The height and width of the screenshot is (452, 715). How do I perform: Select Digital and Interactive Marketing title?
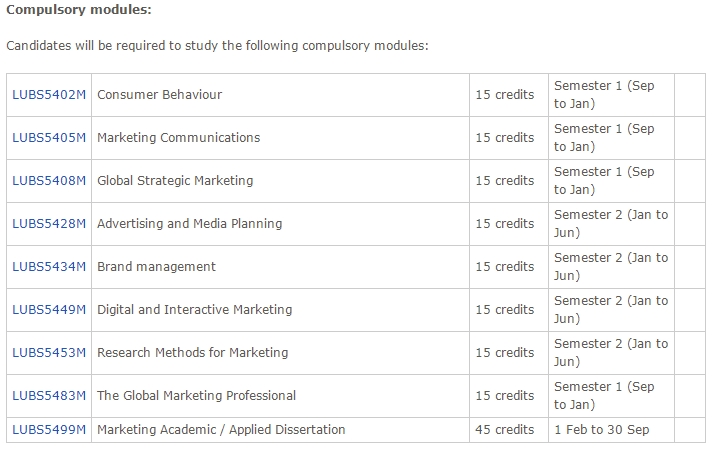tap(194, 310)
